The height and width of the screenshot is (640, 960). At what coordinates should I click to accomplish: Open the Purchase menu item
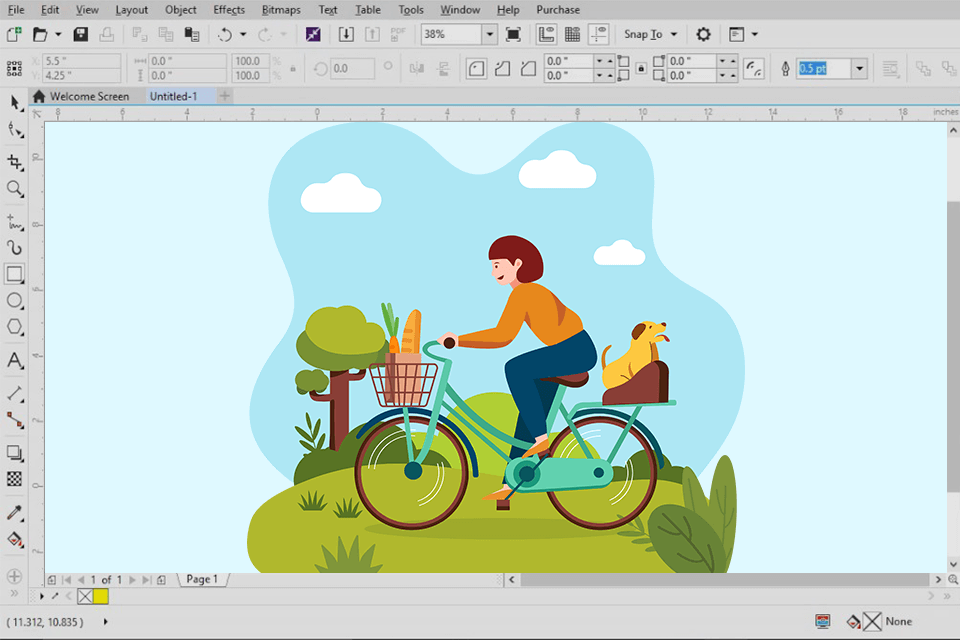558,10
